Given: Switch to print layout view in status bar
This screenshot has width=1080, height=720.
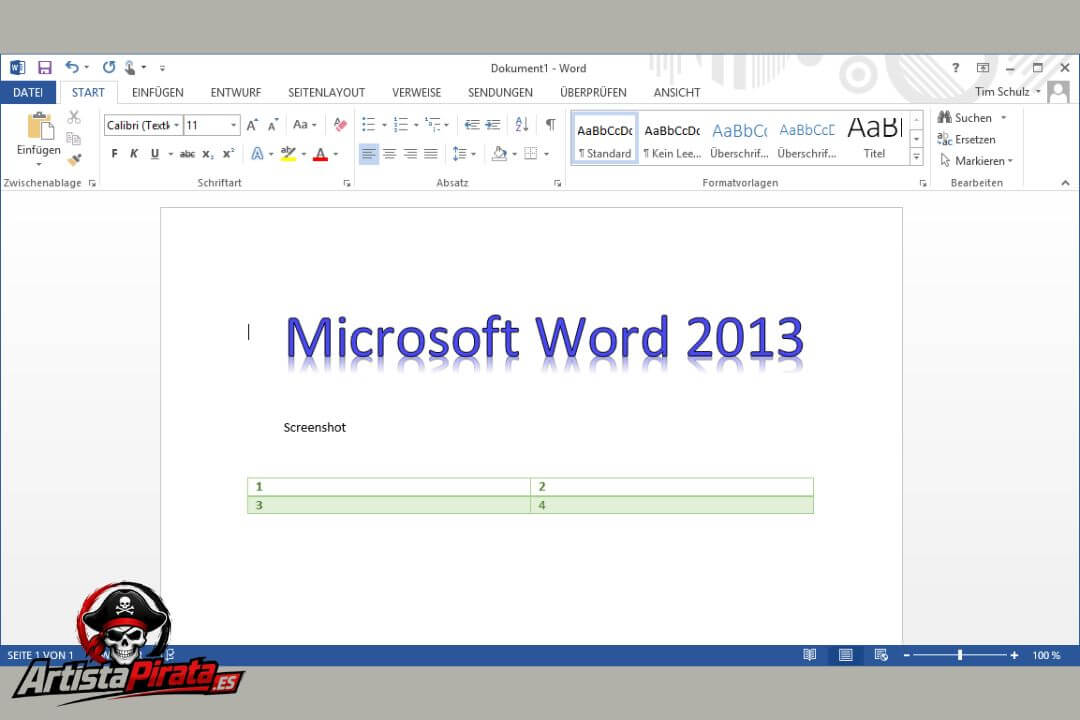Looking at the screenshot, I should click(846, 655).
